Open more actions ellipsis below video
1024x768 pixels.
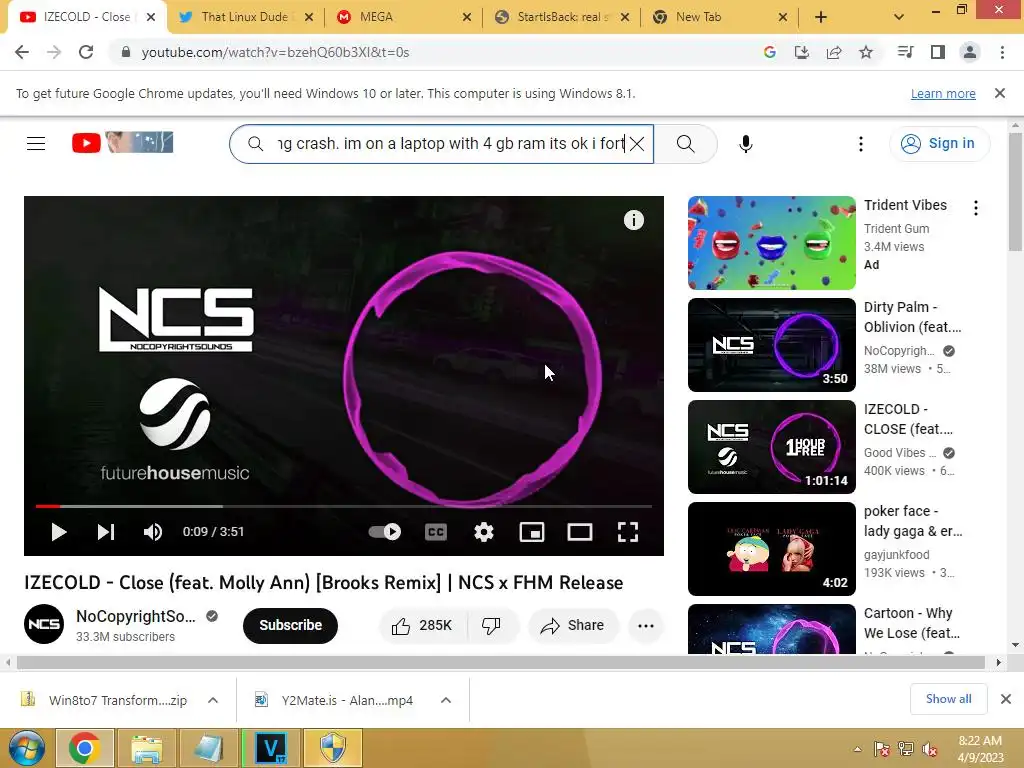coord(646,625)
